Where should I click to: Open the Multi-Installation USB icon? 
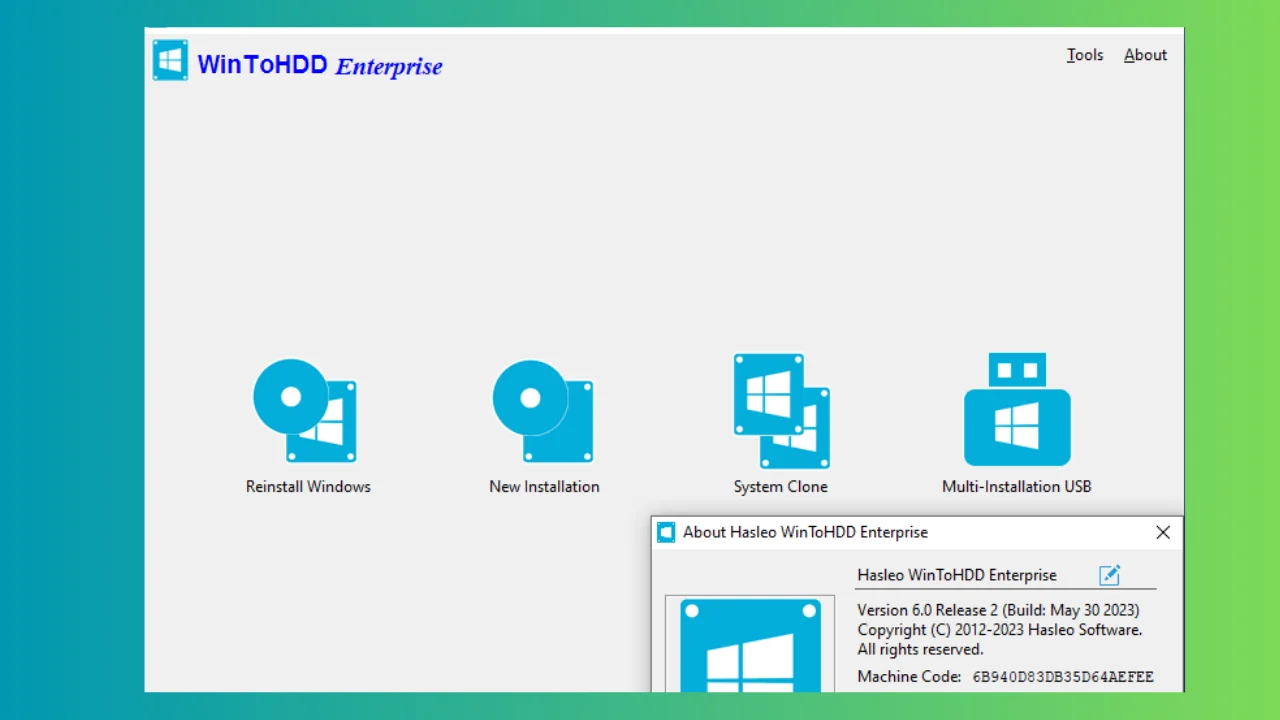click(x=1017, y=409)
